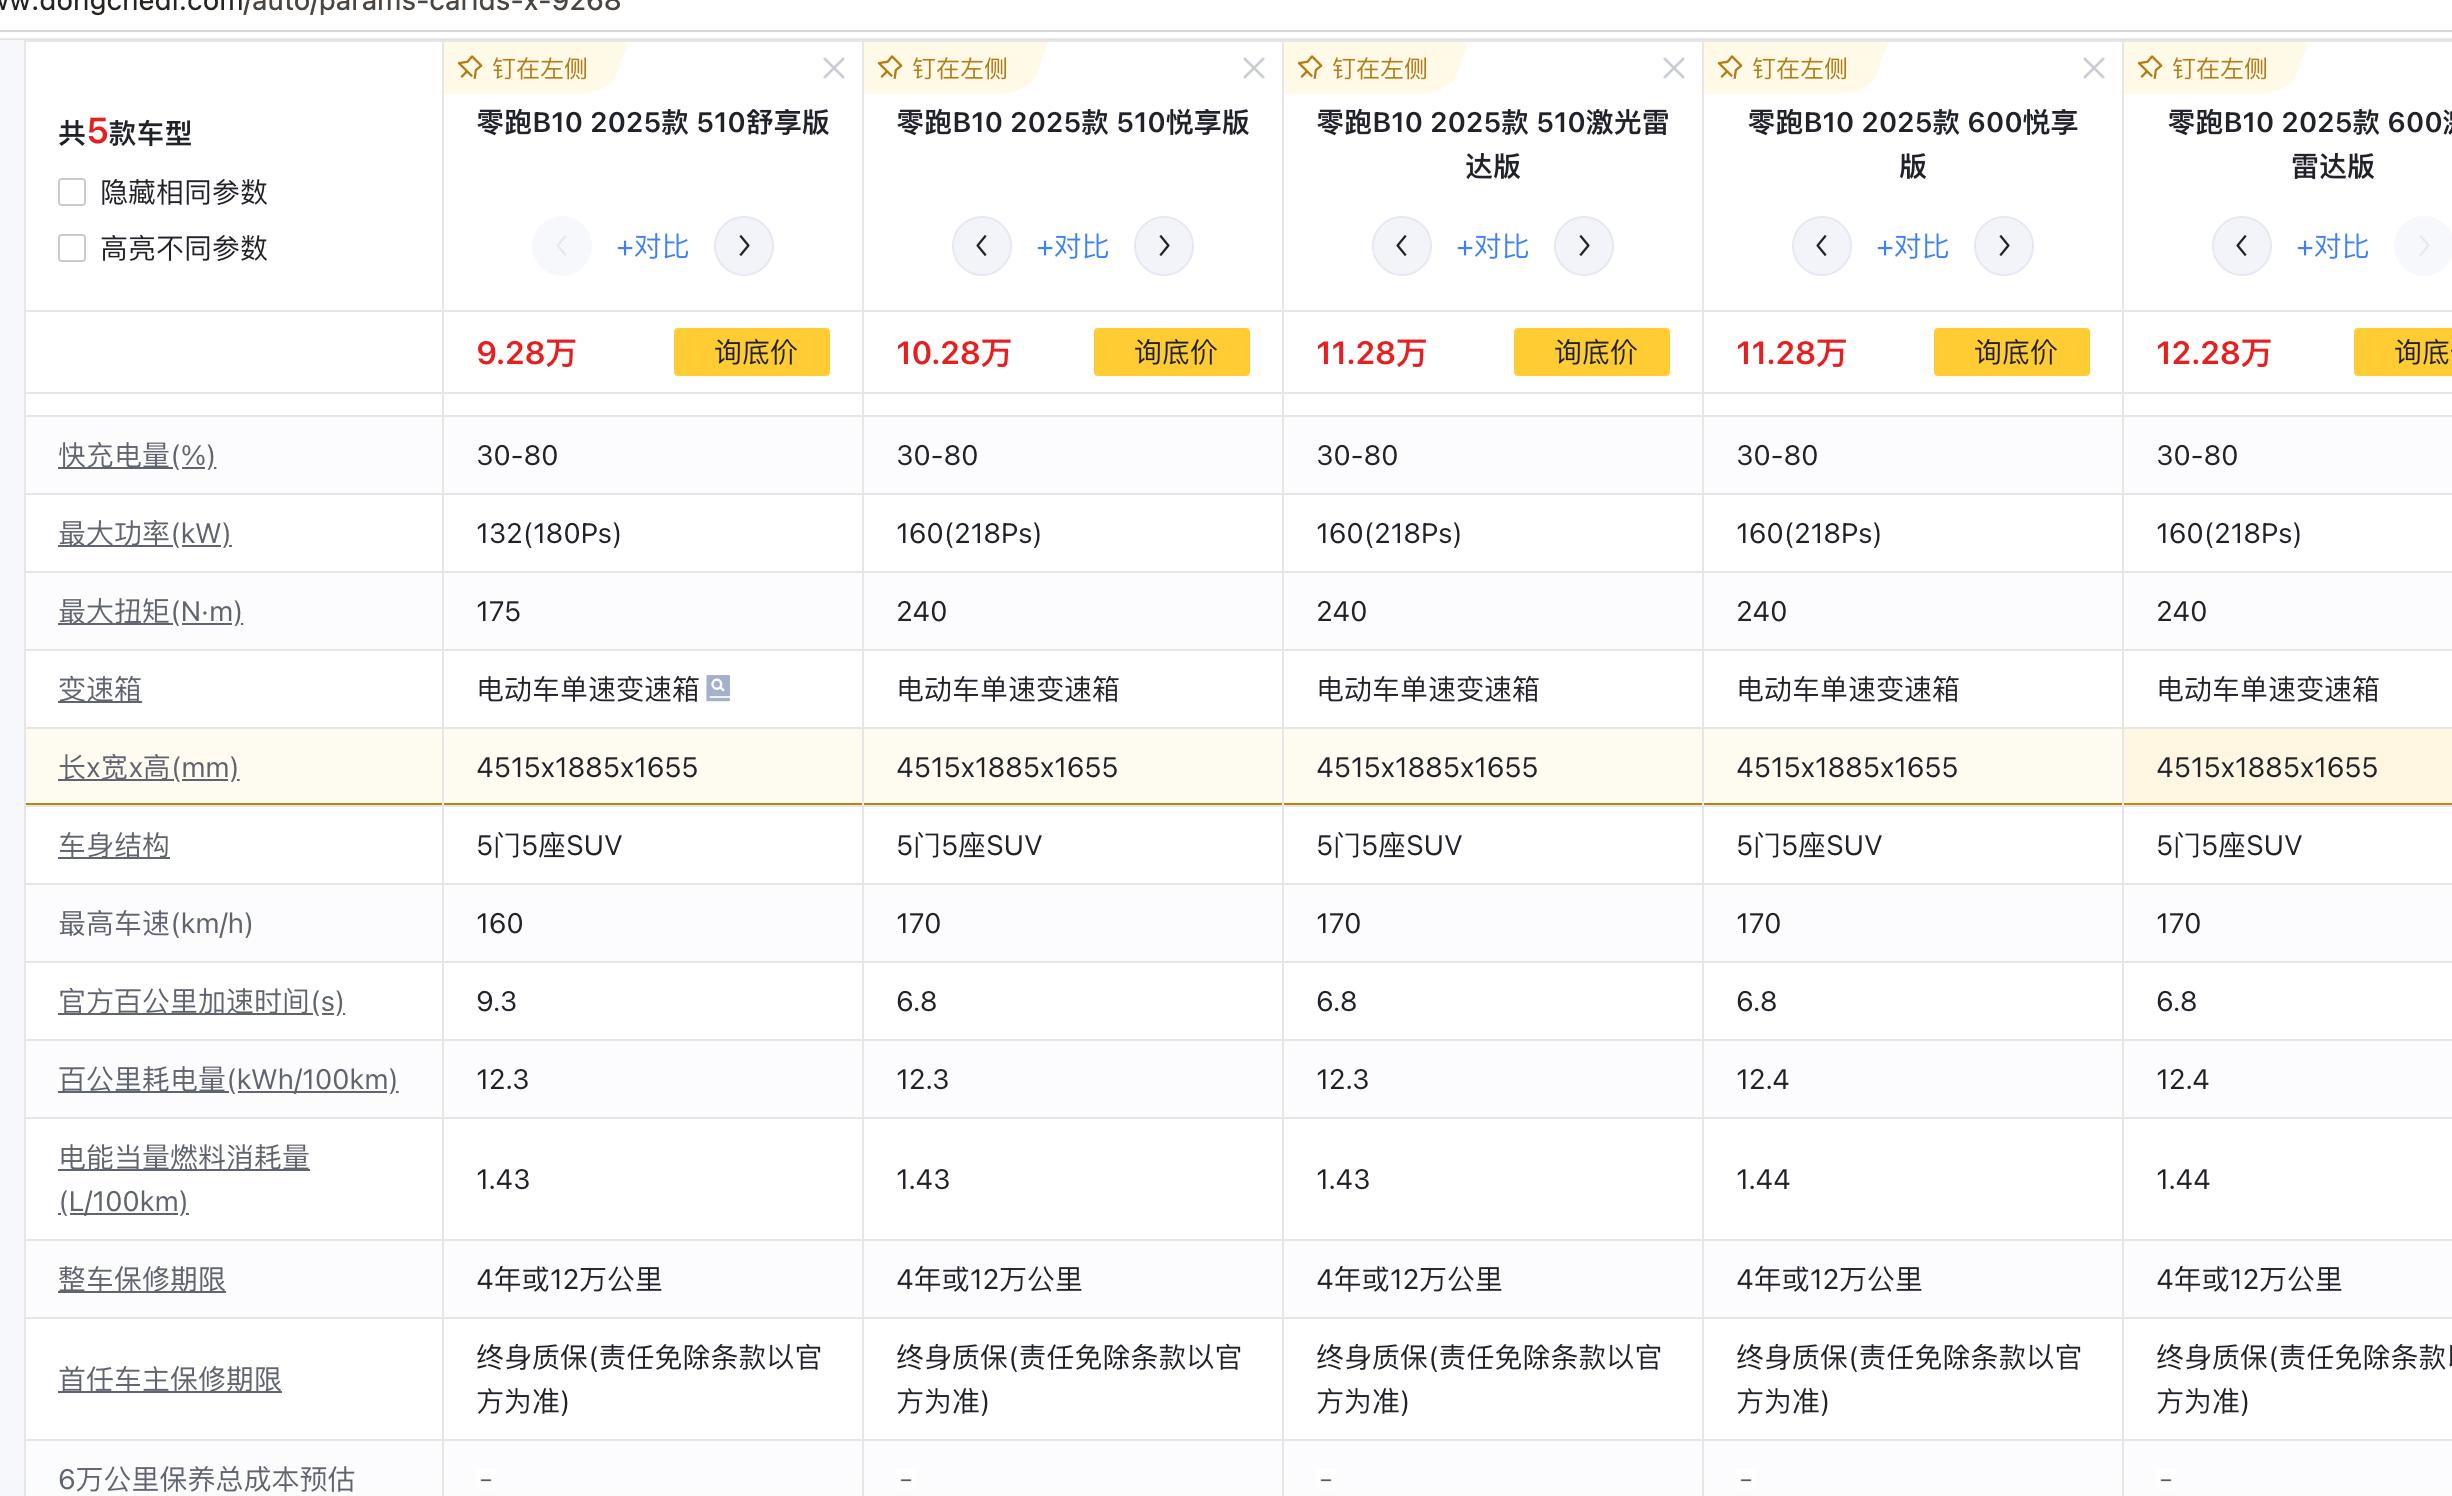Image resolution: width=2452 pixels, height=1496 pixels.
Task: Open the 快充电量(%) parameter link
Action: tap(137, 456)
